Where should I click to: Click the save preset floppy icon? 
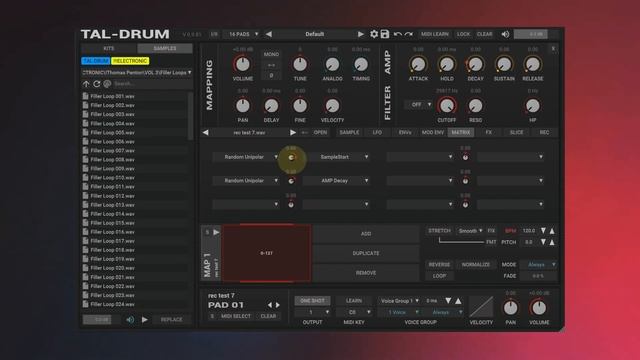(x=385, y=34)
